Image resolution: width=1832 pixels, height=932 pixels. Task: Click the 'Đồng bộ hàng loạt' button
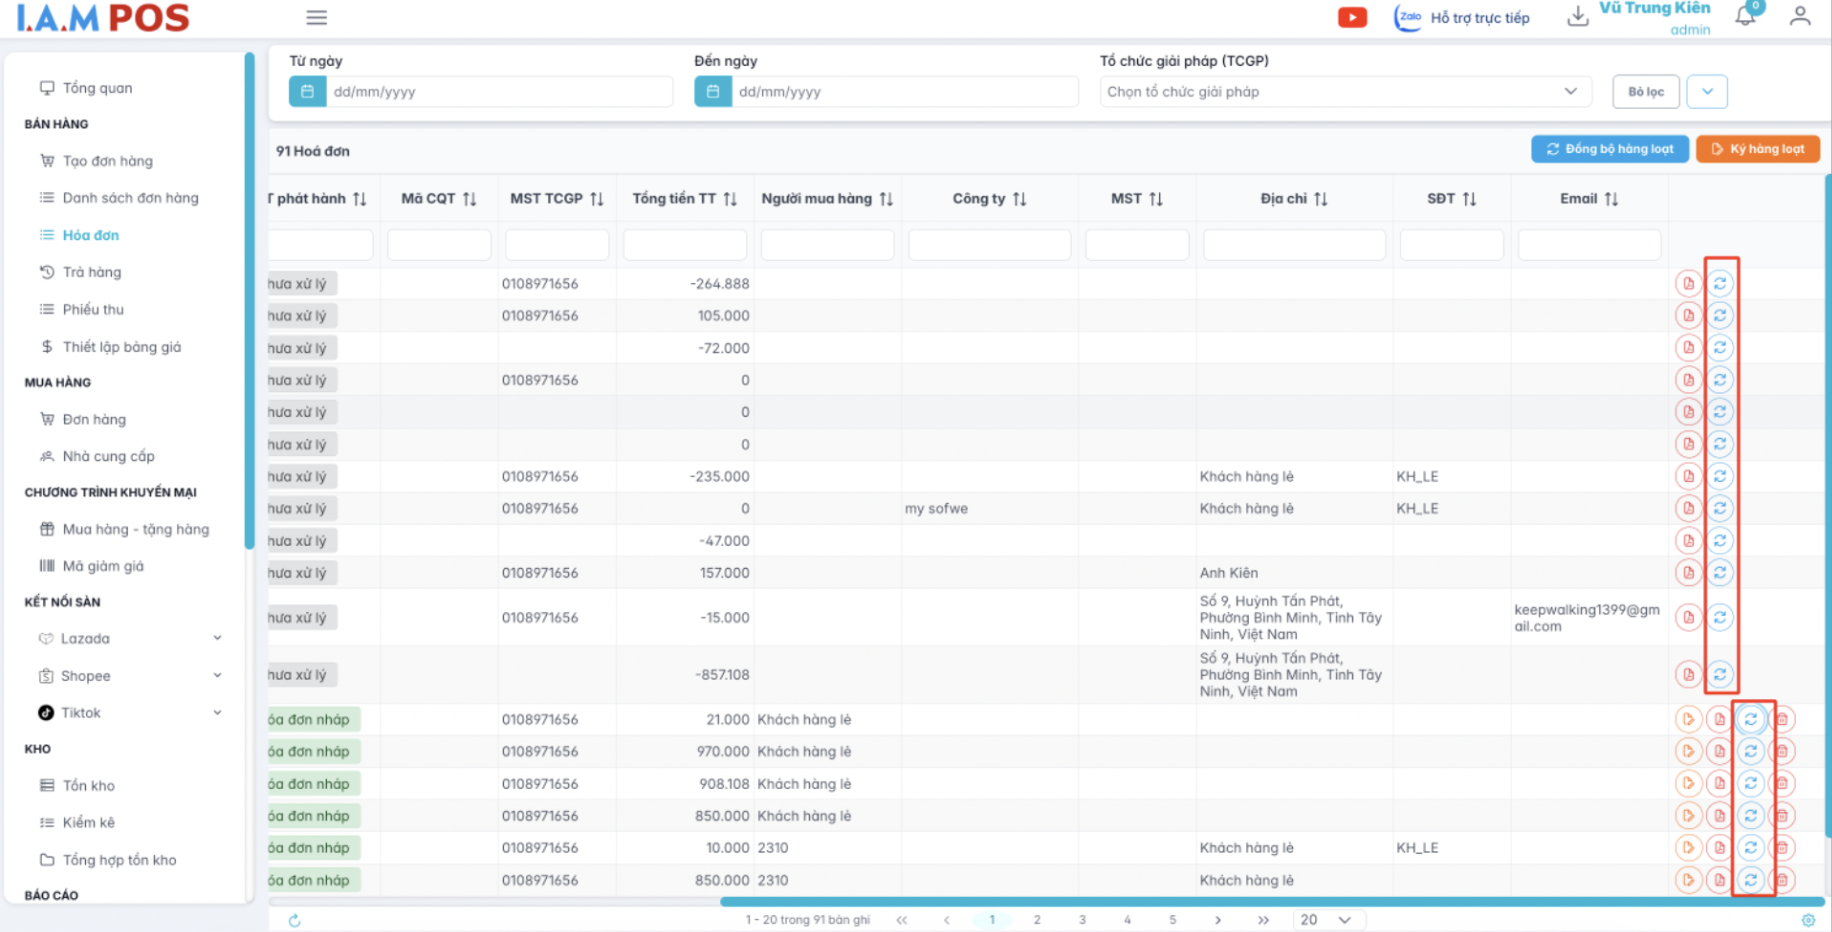tap(1609, 149)
